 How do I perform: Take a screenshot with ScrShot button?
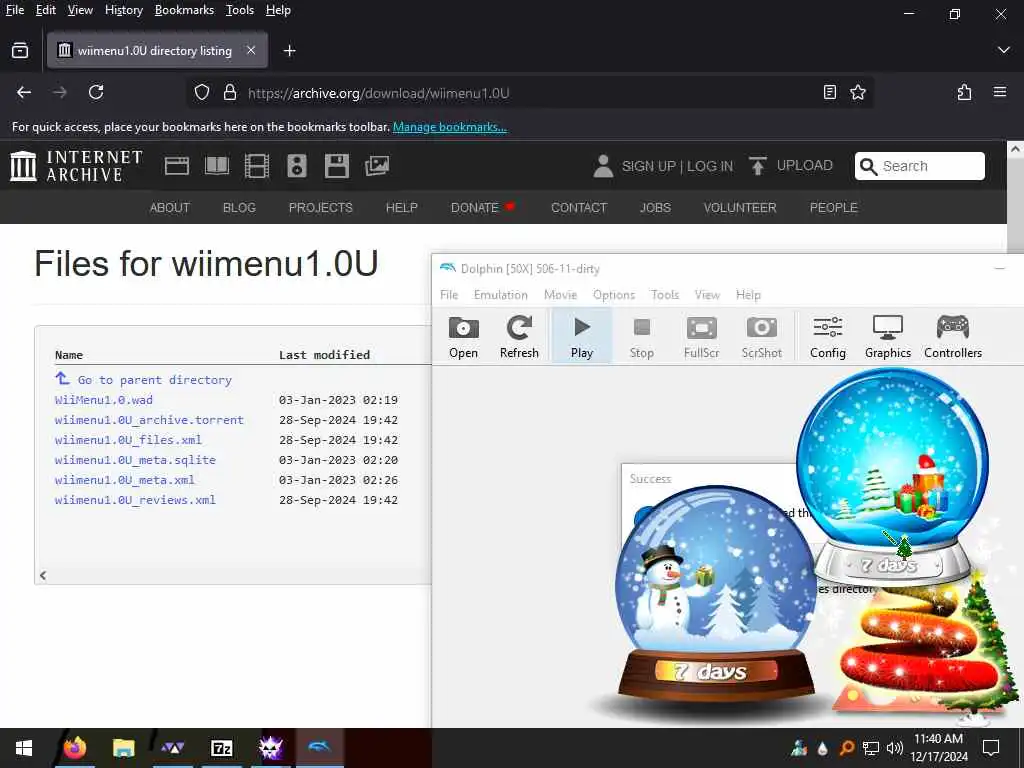pyautogui.click(x=761, y=336)
